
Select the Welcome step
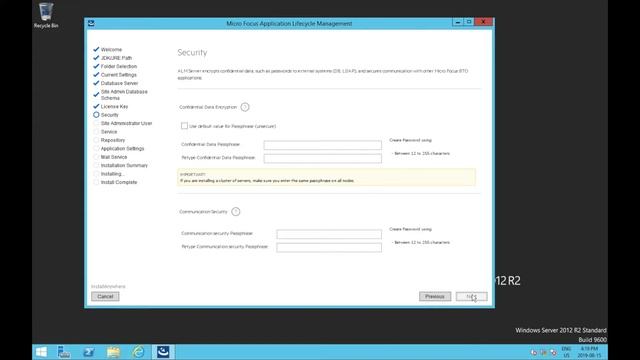(x=111, y=49)
